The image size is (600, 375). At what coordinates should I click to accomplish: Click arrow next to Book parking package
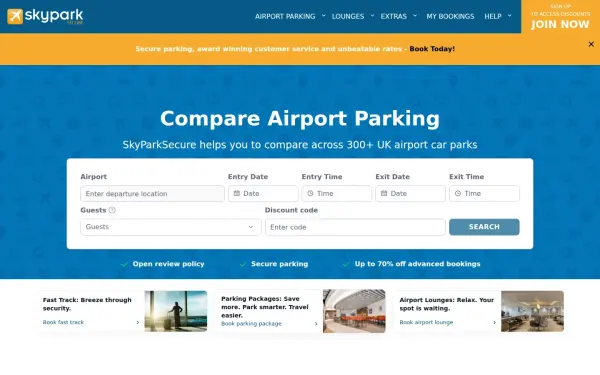[316, 324]
